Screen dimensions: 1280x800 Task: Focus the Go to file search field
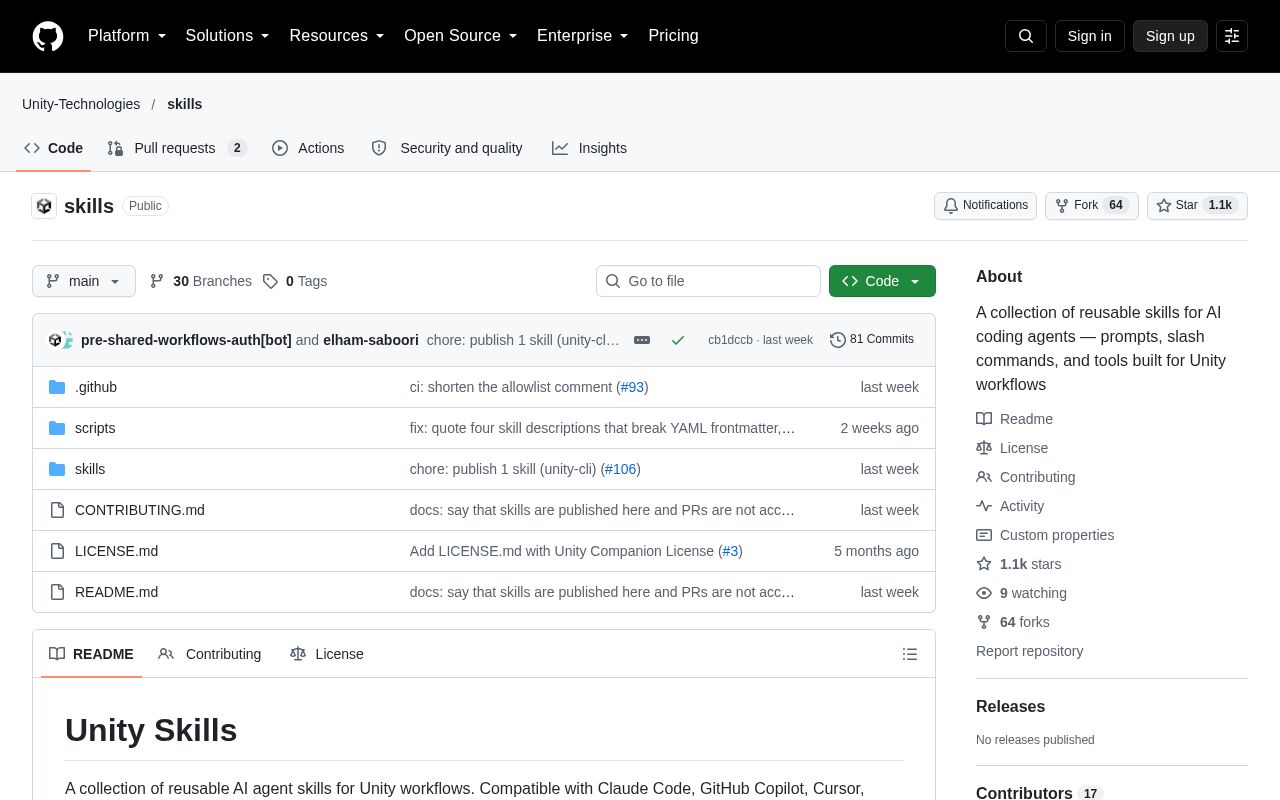(x=708, y=281)
